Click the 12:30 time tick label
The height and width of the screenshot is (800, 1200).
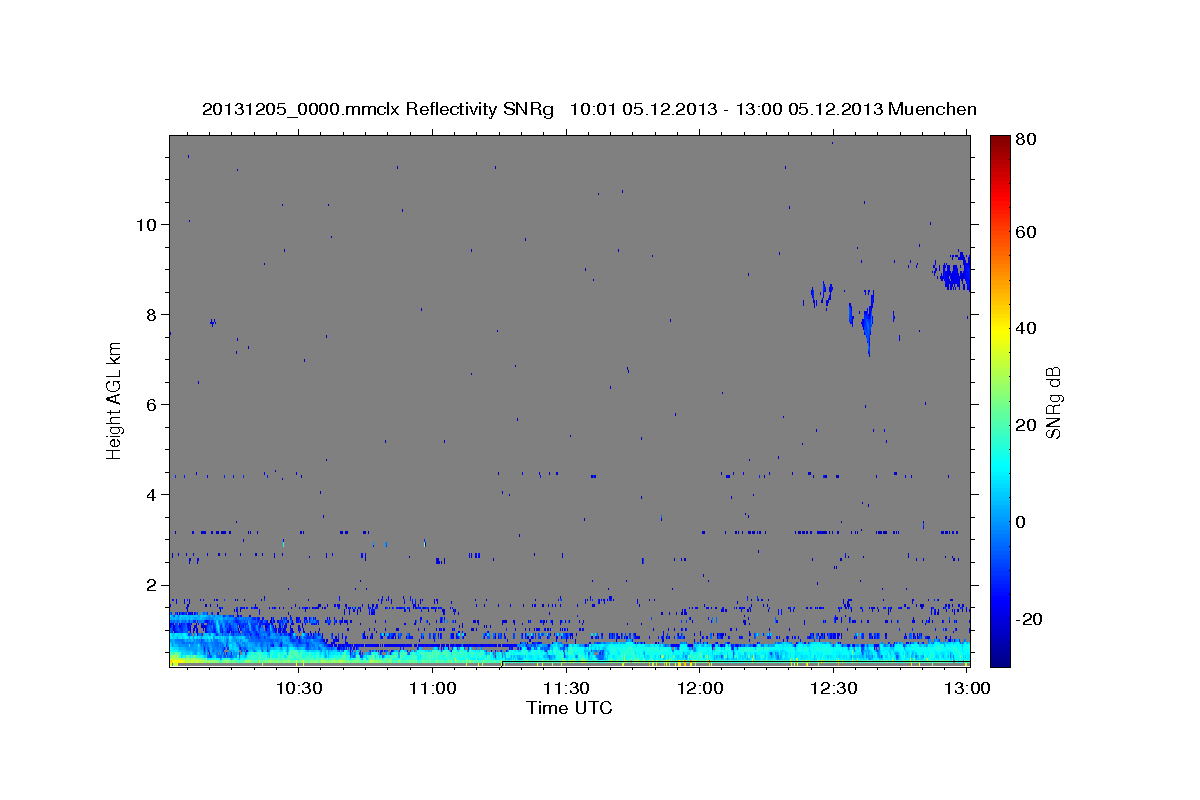(x=835, y=688)
